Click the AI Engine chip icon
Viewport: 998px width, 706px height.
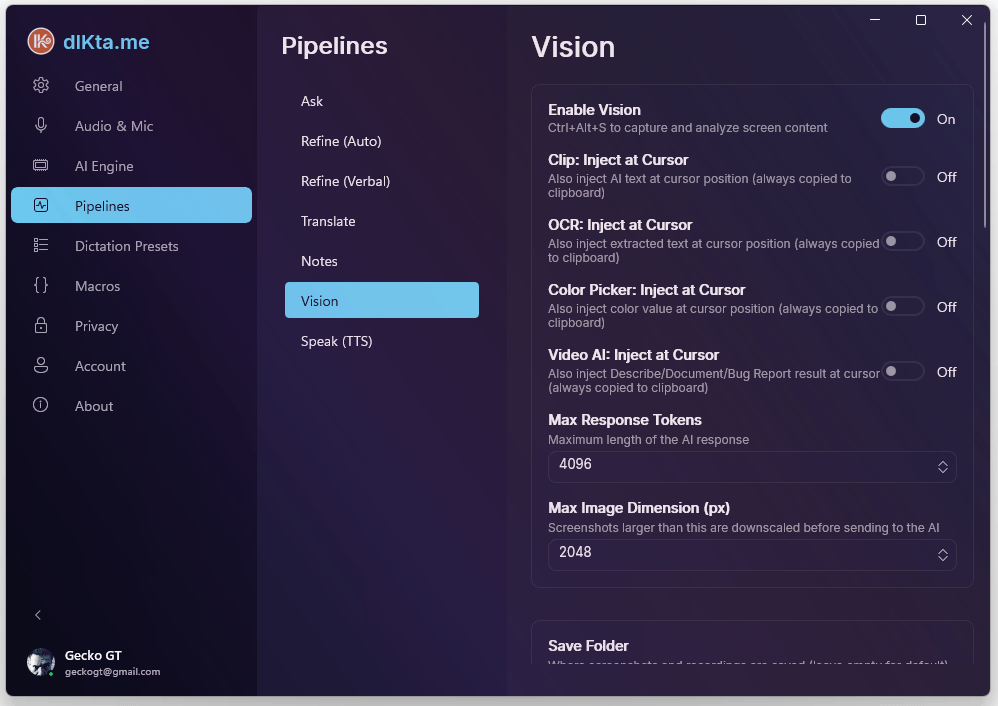click(41, 166)
